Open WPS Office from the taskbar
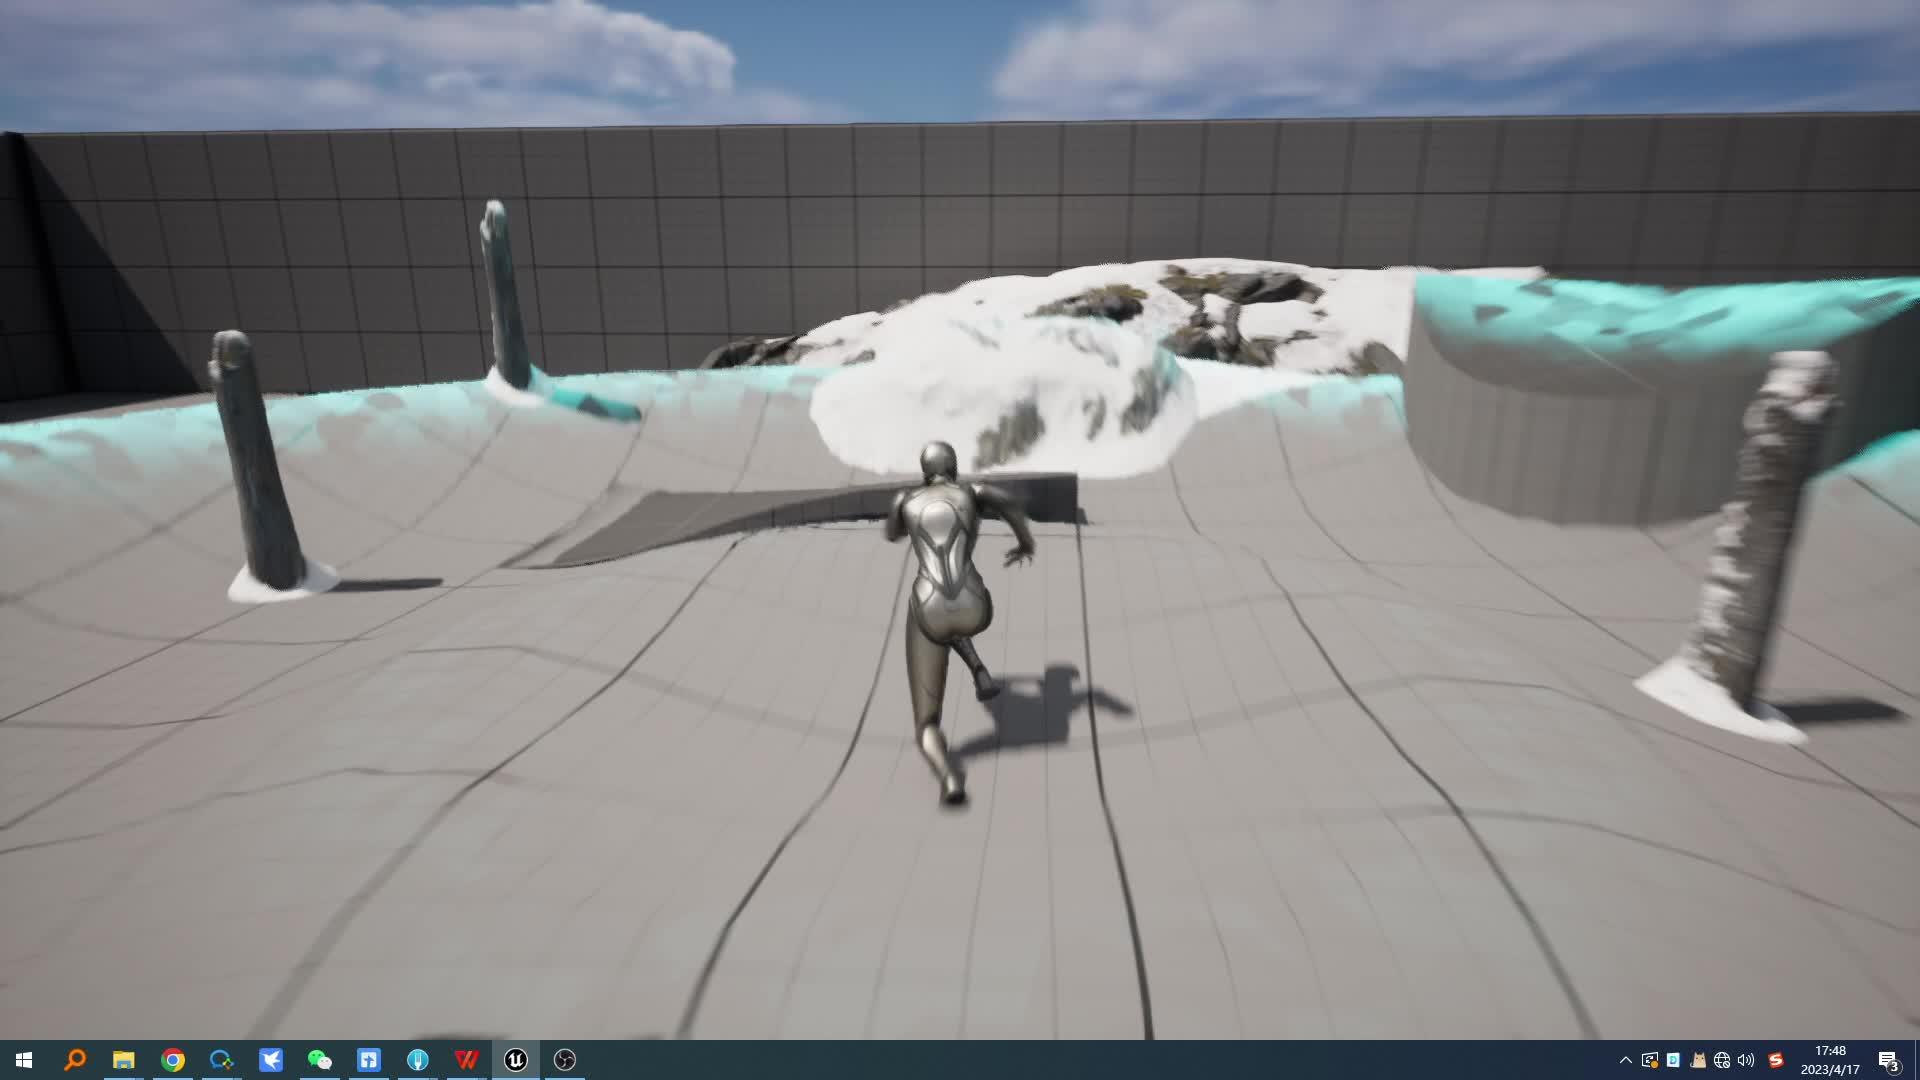The image size is (1920, 1080). coord(466,1060)
